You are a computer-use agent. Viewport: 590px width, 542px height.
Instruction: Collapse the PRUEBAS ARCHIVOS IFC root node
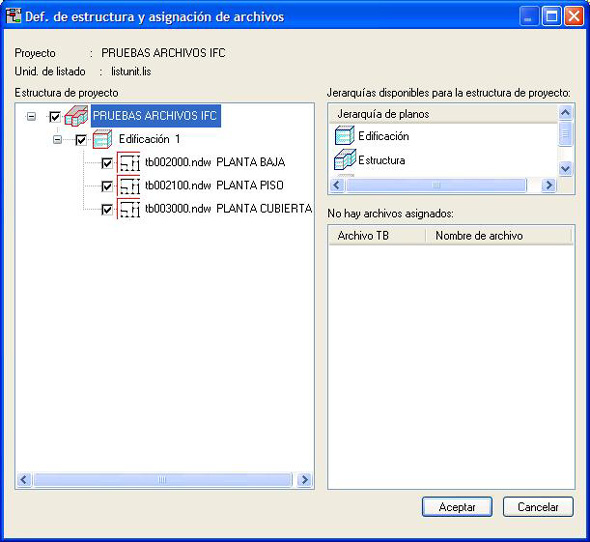pyautogui.click(x=32, y=117)
